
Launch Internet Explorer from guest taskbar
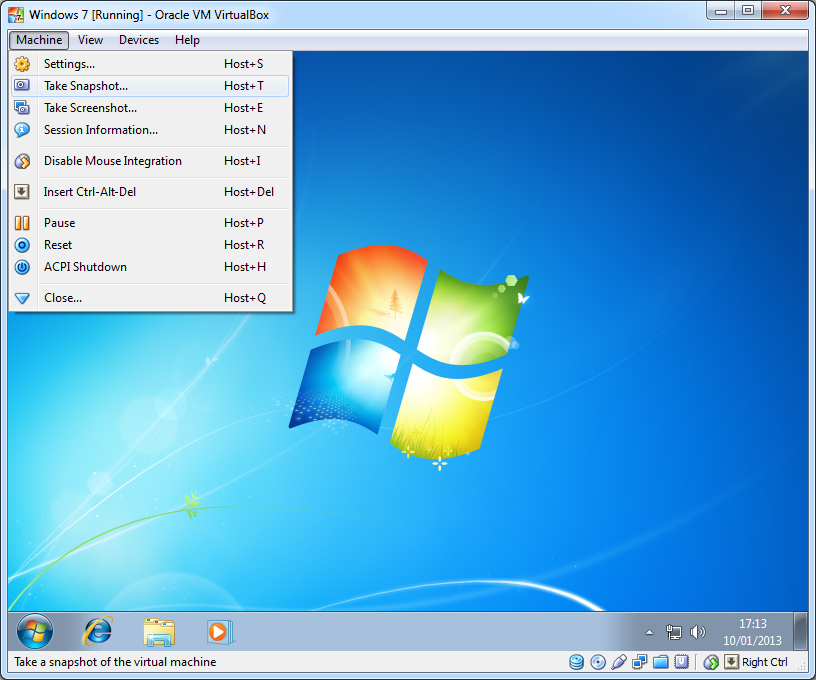click(x=98, y=630)
